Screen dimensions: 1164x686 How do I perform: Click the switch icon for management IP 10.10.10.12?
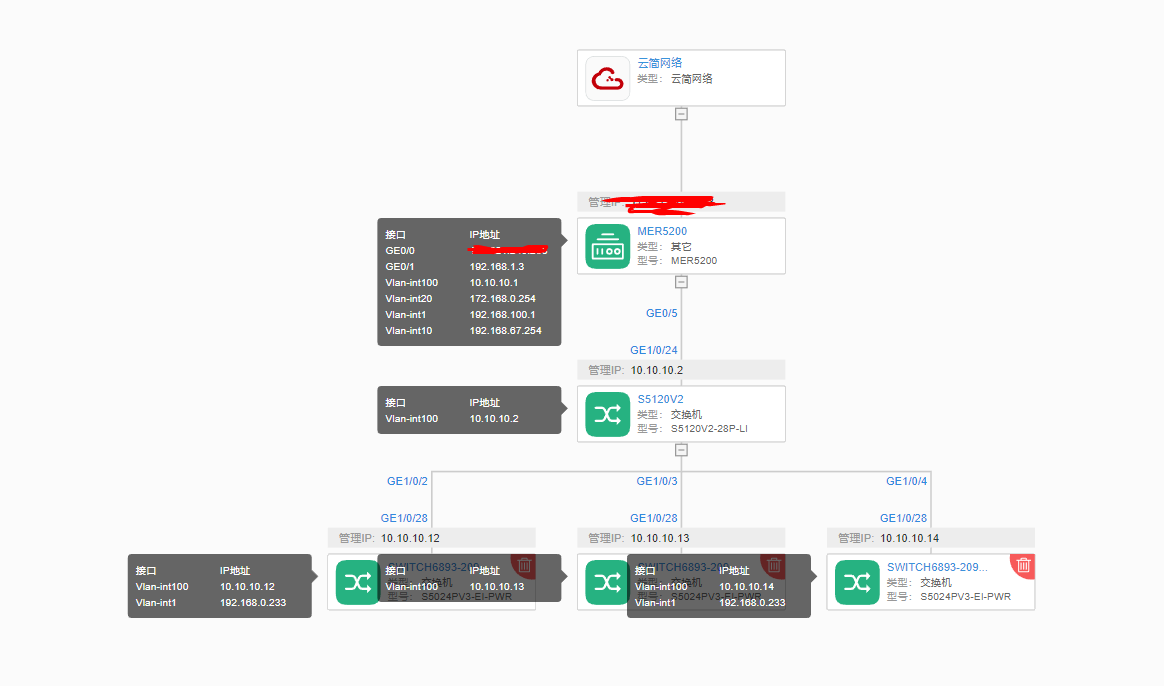358,583
